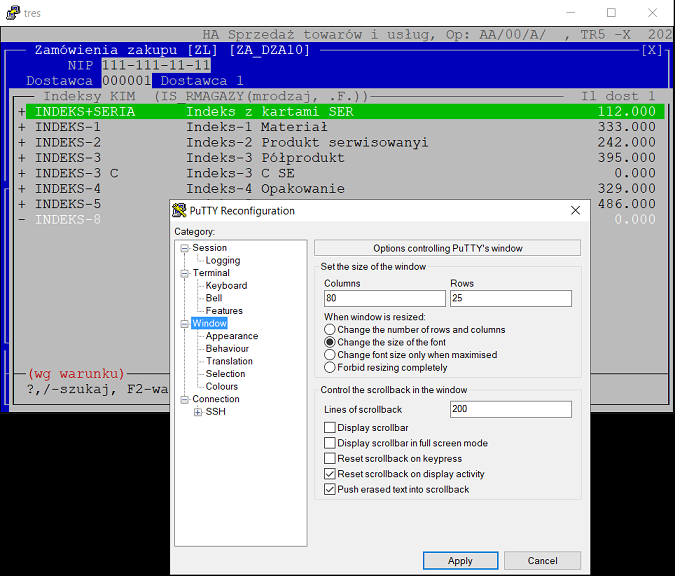Select the Connection category
The image size is (675, 576).
[x=216, y=399]
